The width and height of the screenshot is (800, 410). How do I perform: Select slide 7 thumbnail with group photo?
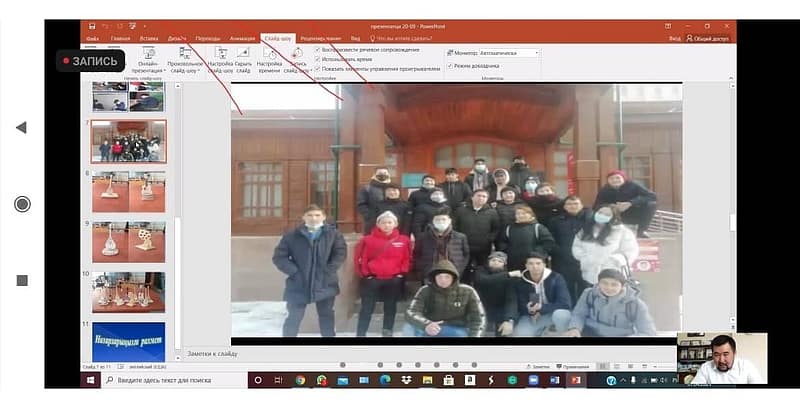pyautogui.click(x=129, y=141)
